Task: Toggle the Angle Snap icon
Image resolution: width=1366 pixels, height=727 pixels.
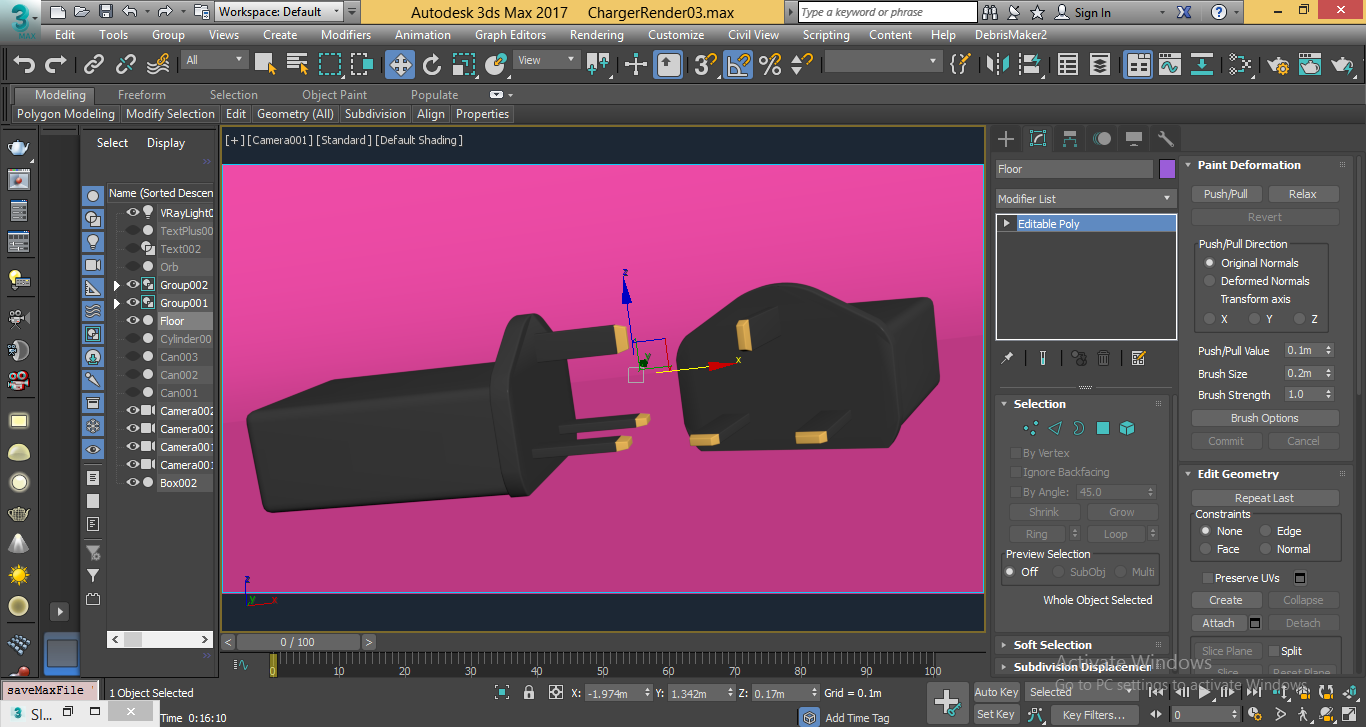Action: pos(738,65)
